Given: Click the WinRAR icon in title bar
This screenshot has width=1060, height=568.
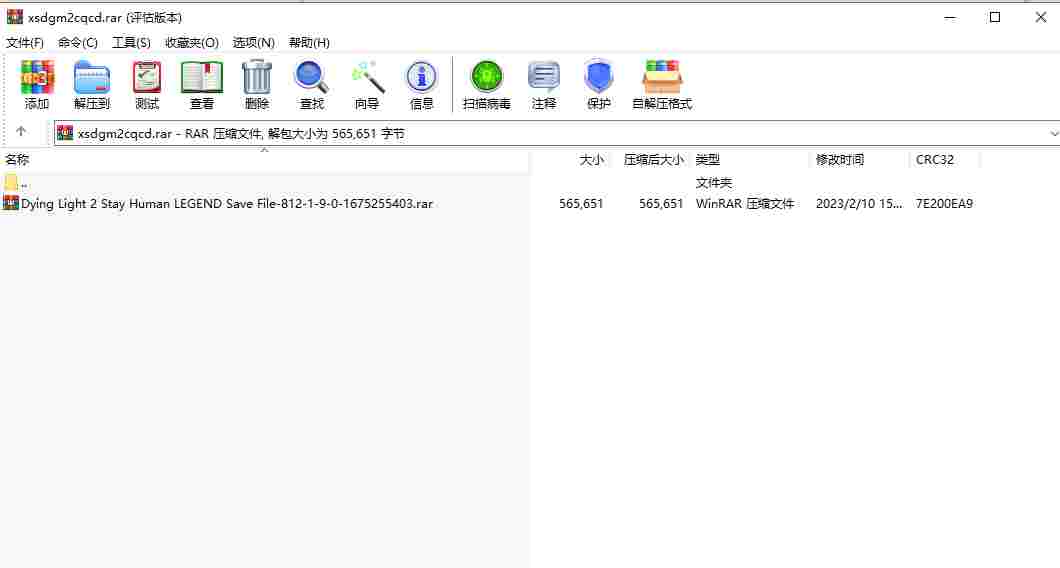Looking at the screenshot, I should (14, 17).
